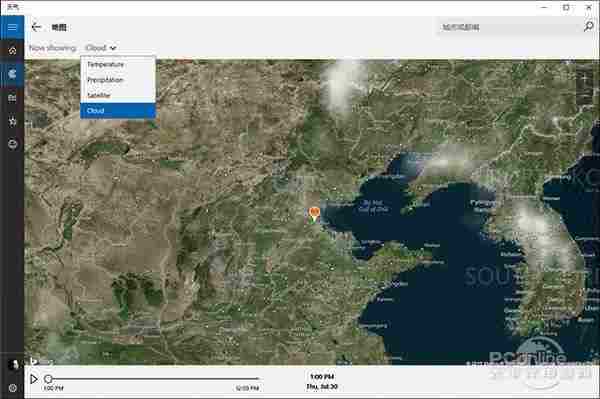Open the hamburger navigation menu
This screenshot has height=399, width=600.
(x=12, y=27)
